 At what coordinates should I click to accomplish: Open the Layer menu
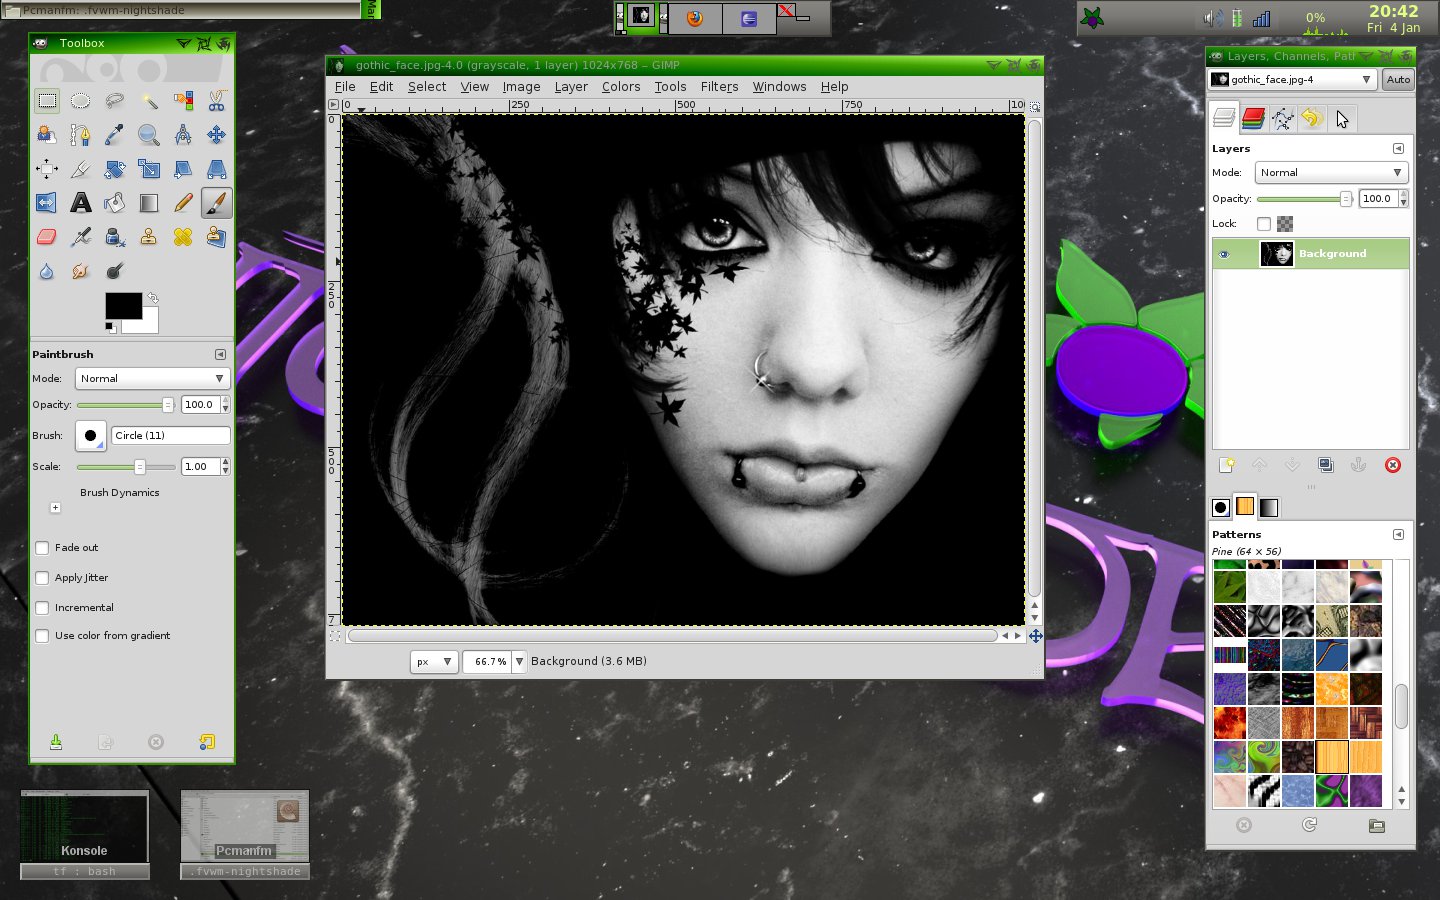click(571, 87)
